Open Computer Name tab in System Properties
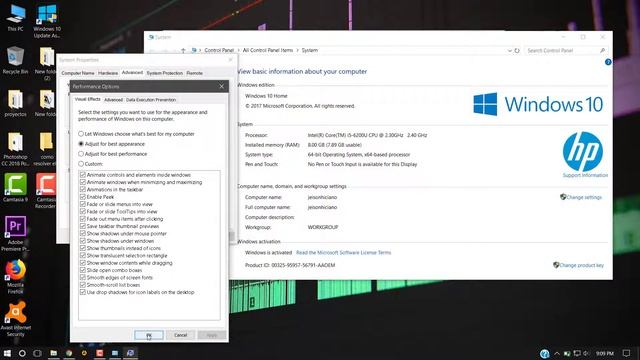The image size is (640, 360). [78, 73]
